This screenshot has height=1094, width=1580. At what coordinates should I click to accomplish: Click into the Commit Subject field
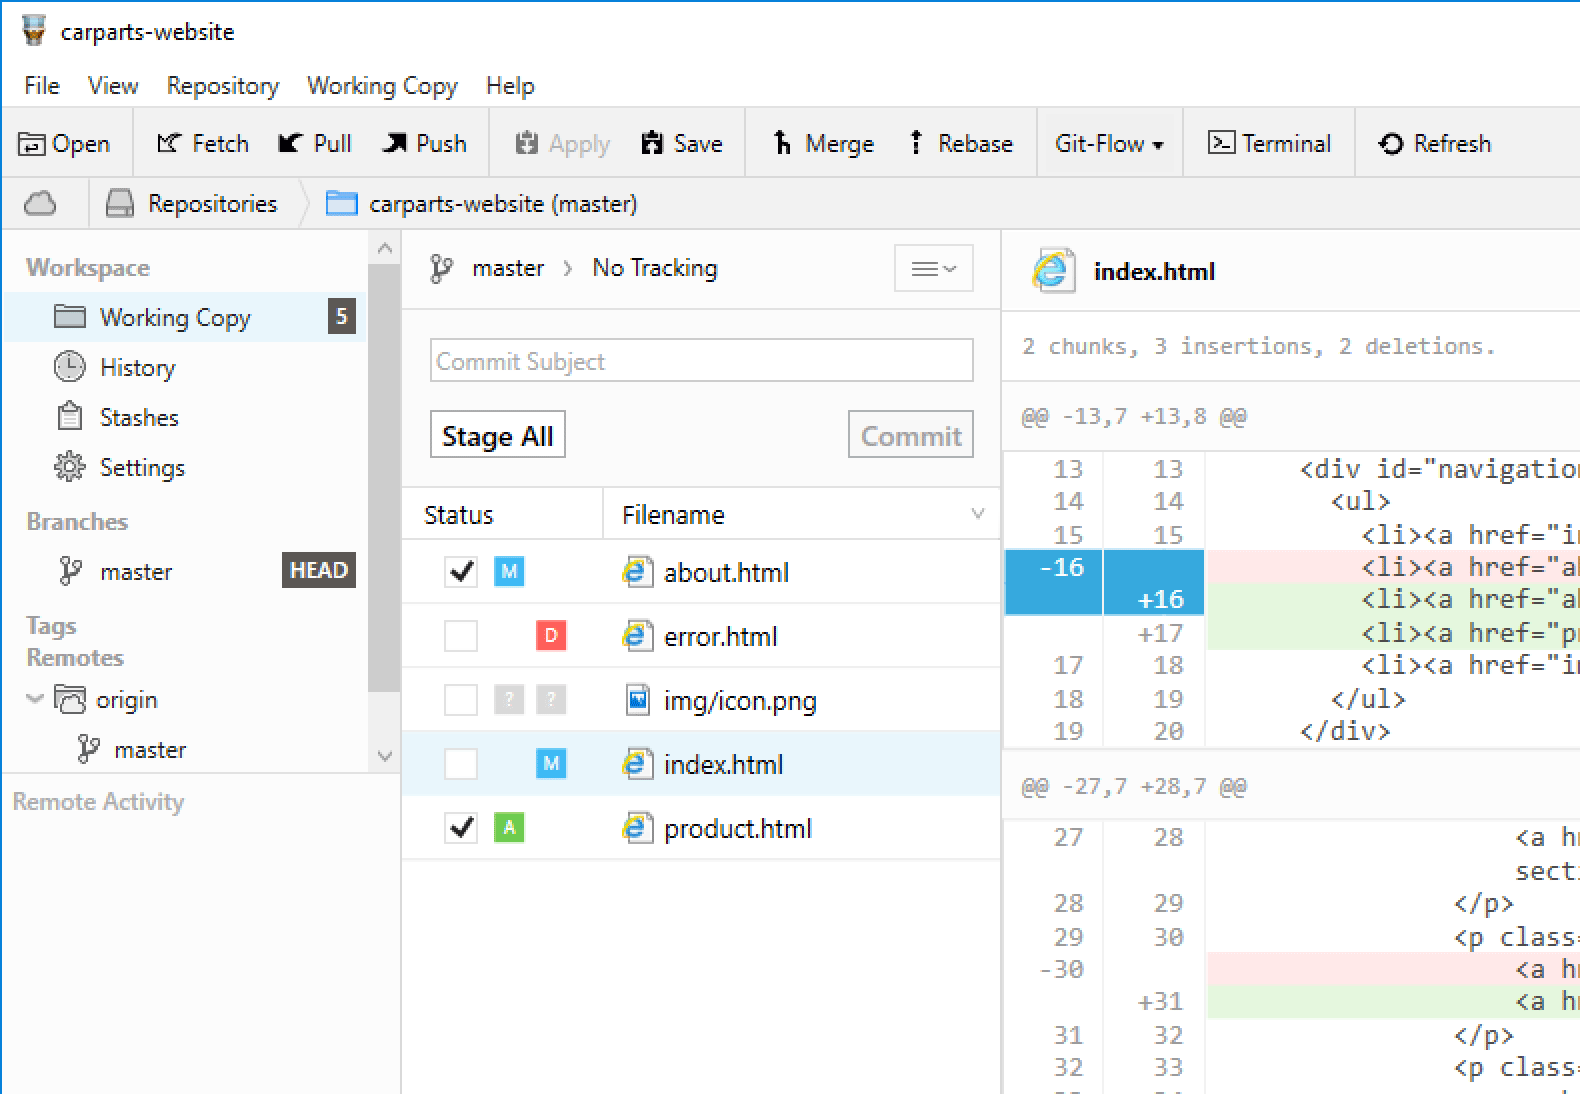tap(701, 361)
